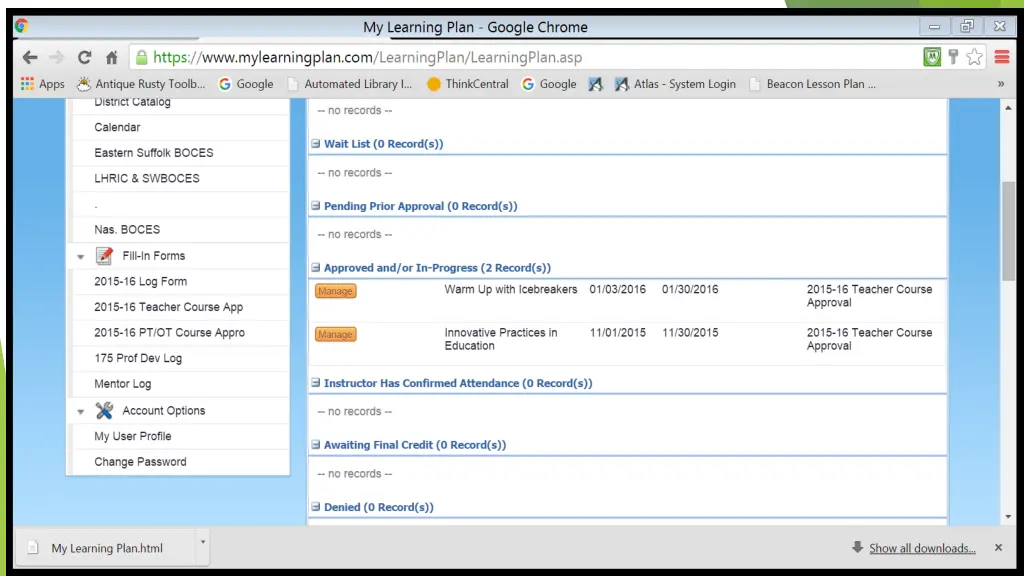
Task: Click the green extension icon in toolbar
Action: click(932, 58)
